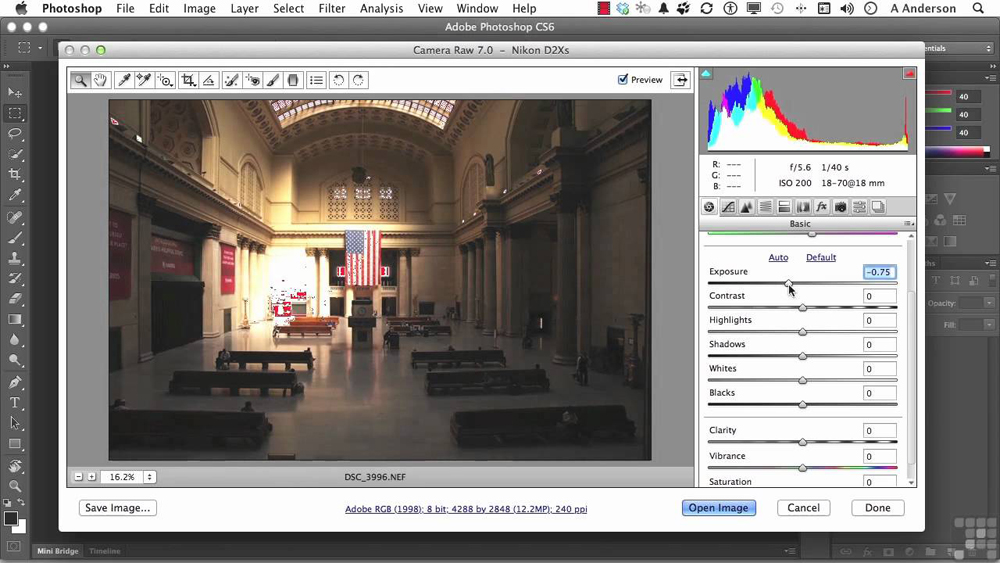Select the White Balance eyedropper tool
The width and height of the screenshot is (1000, 563).
(124, 80)
